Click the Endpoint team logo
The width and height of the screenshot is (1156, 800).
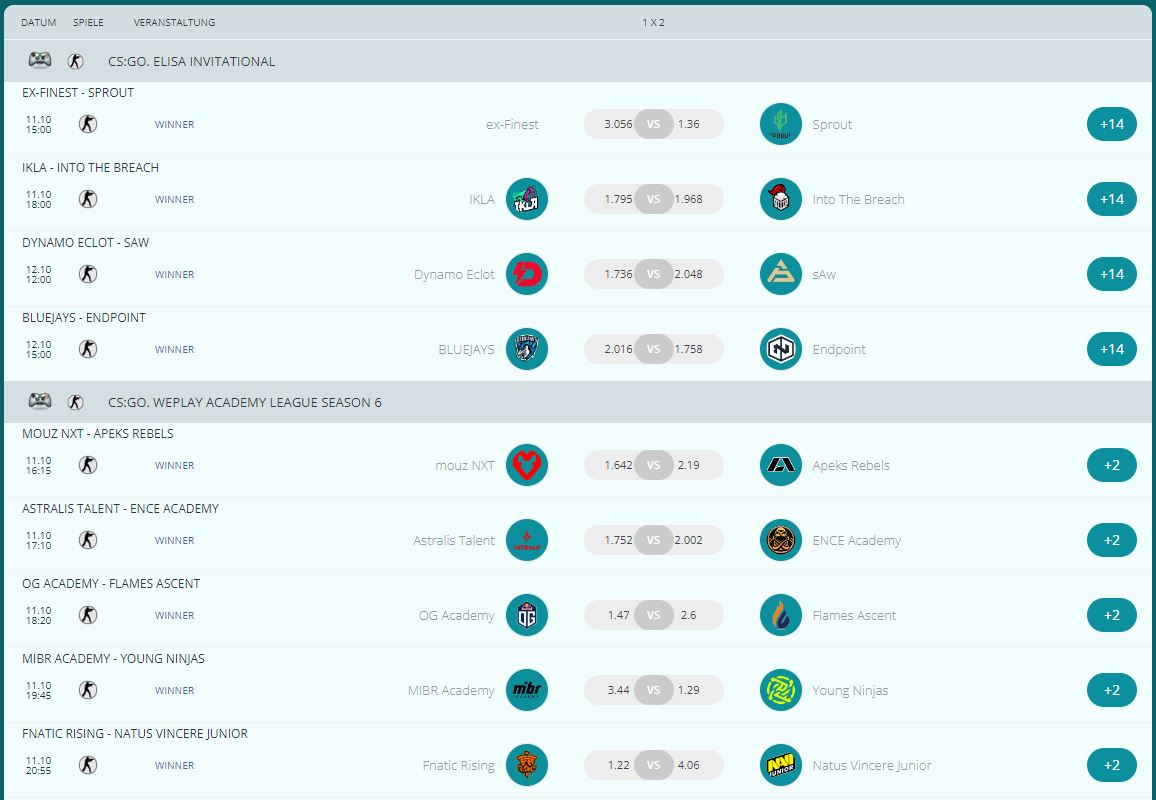tap(780, 349)
